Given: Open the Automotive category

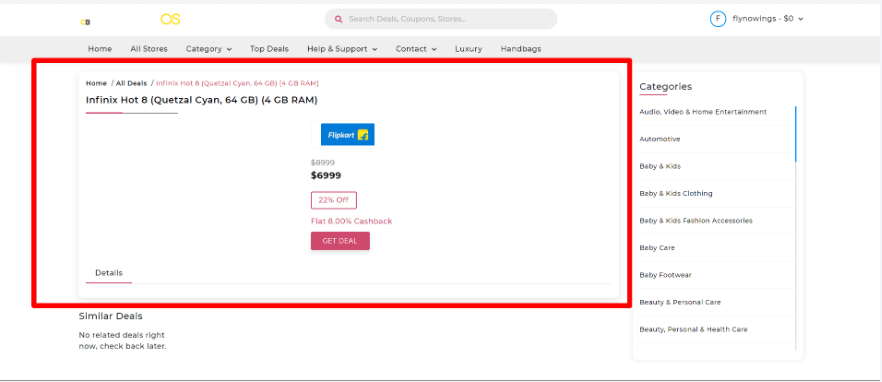Looking at the screenshot, I should pyautogui.click(x=660, y=139).
